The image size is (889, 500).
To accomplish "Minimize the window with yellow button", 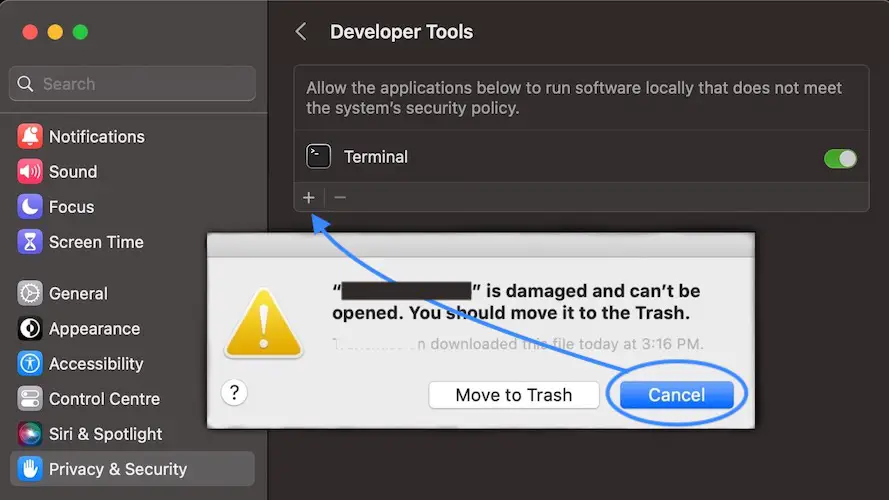I will tap(55, 32).
